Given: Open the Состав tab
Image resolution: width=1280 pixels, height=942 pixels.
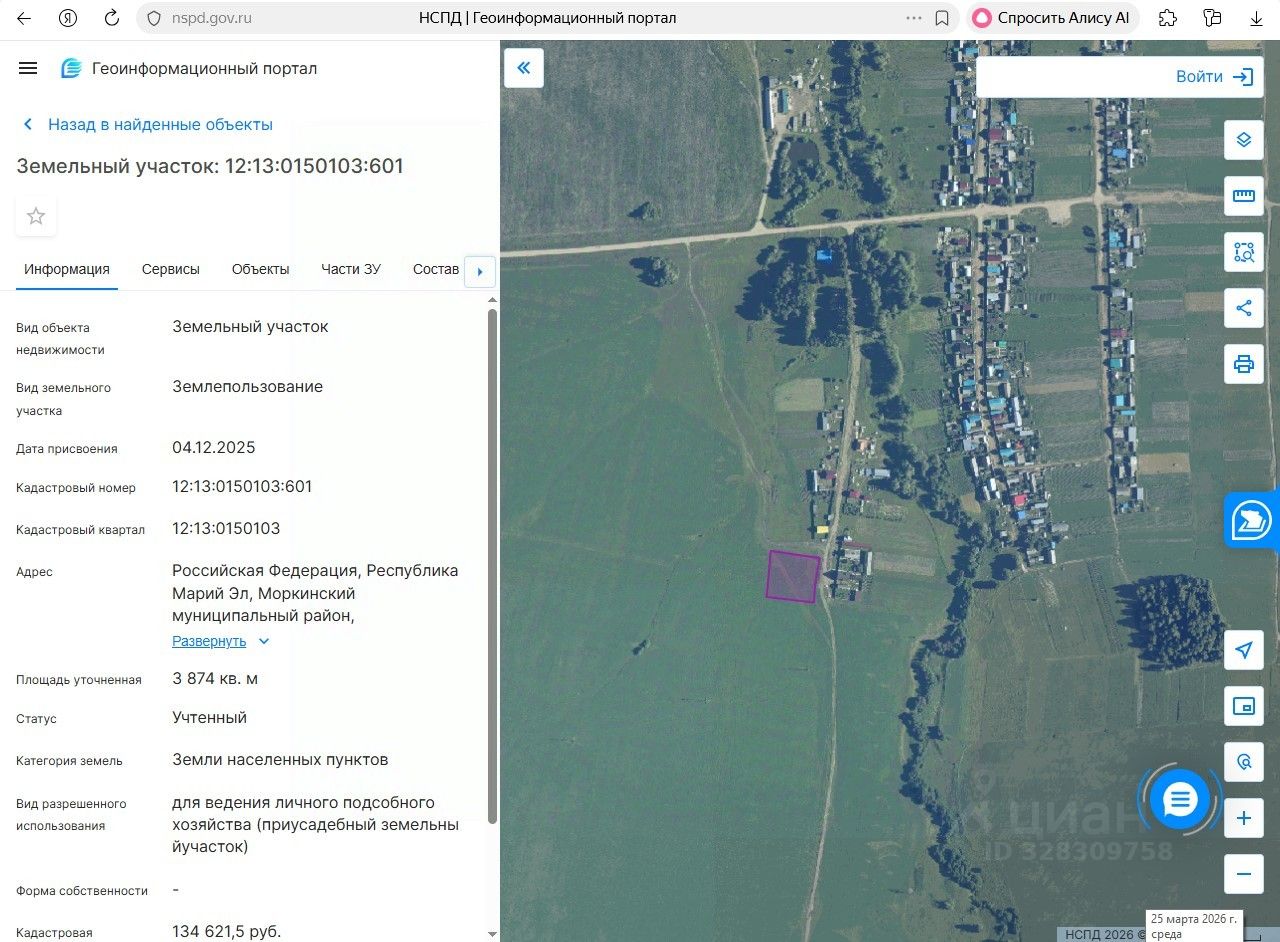Looking at the screenshot, I should pyautogui.click(x=436, y=269).
